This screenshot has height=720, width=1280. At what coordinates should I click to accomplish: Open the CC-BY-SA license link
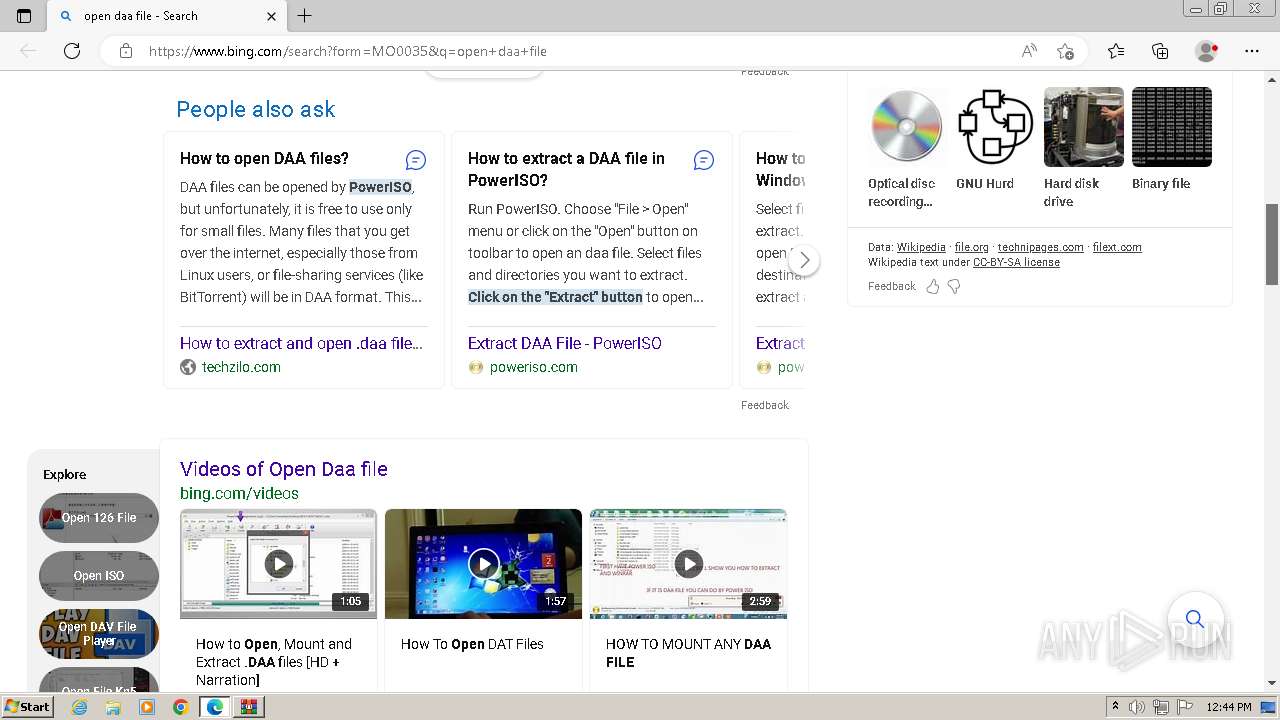tap(1016, 262)
